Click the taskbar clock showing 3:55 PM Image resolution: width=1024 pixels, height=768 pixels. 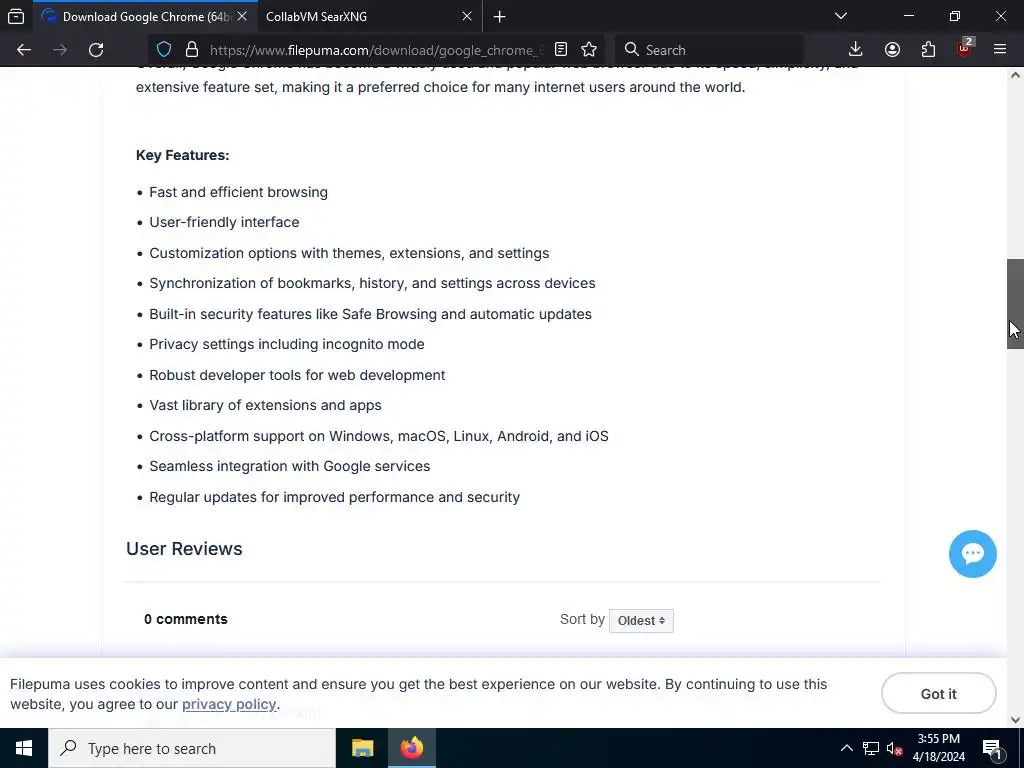[938, 748]
